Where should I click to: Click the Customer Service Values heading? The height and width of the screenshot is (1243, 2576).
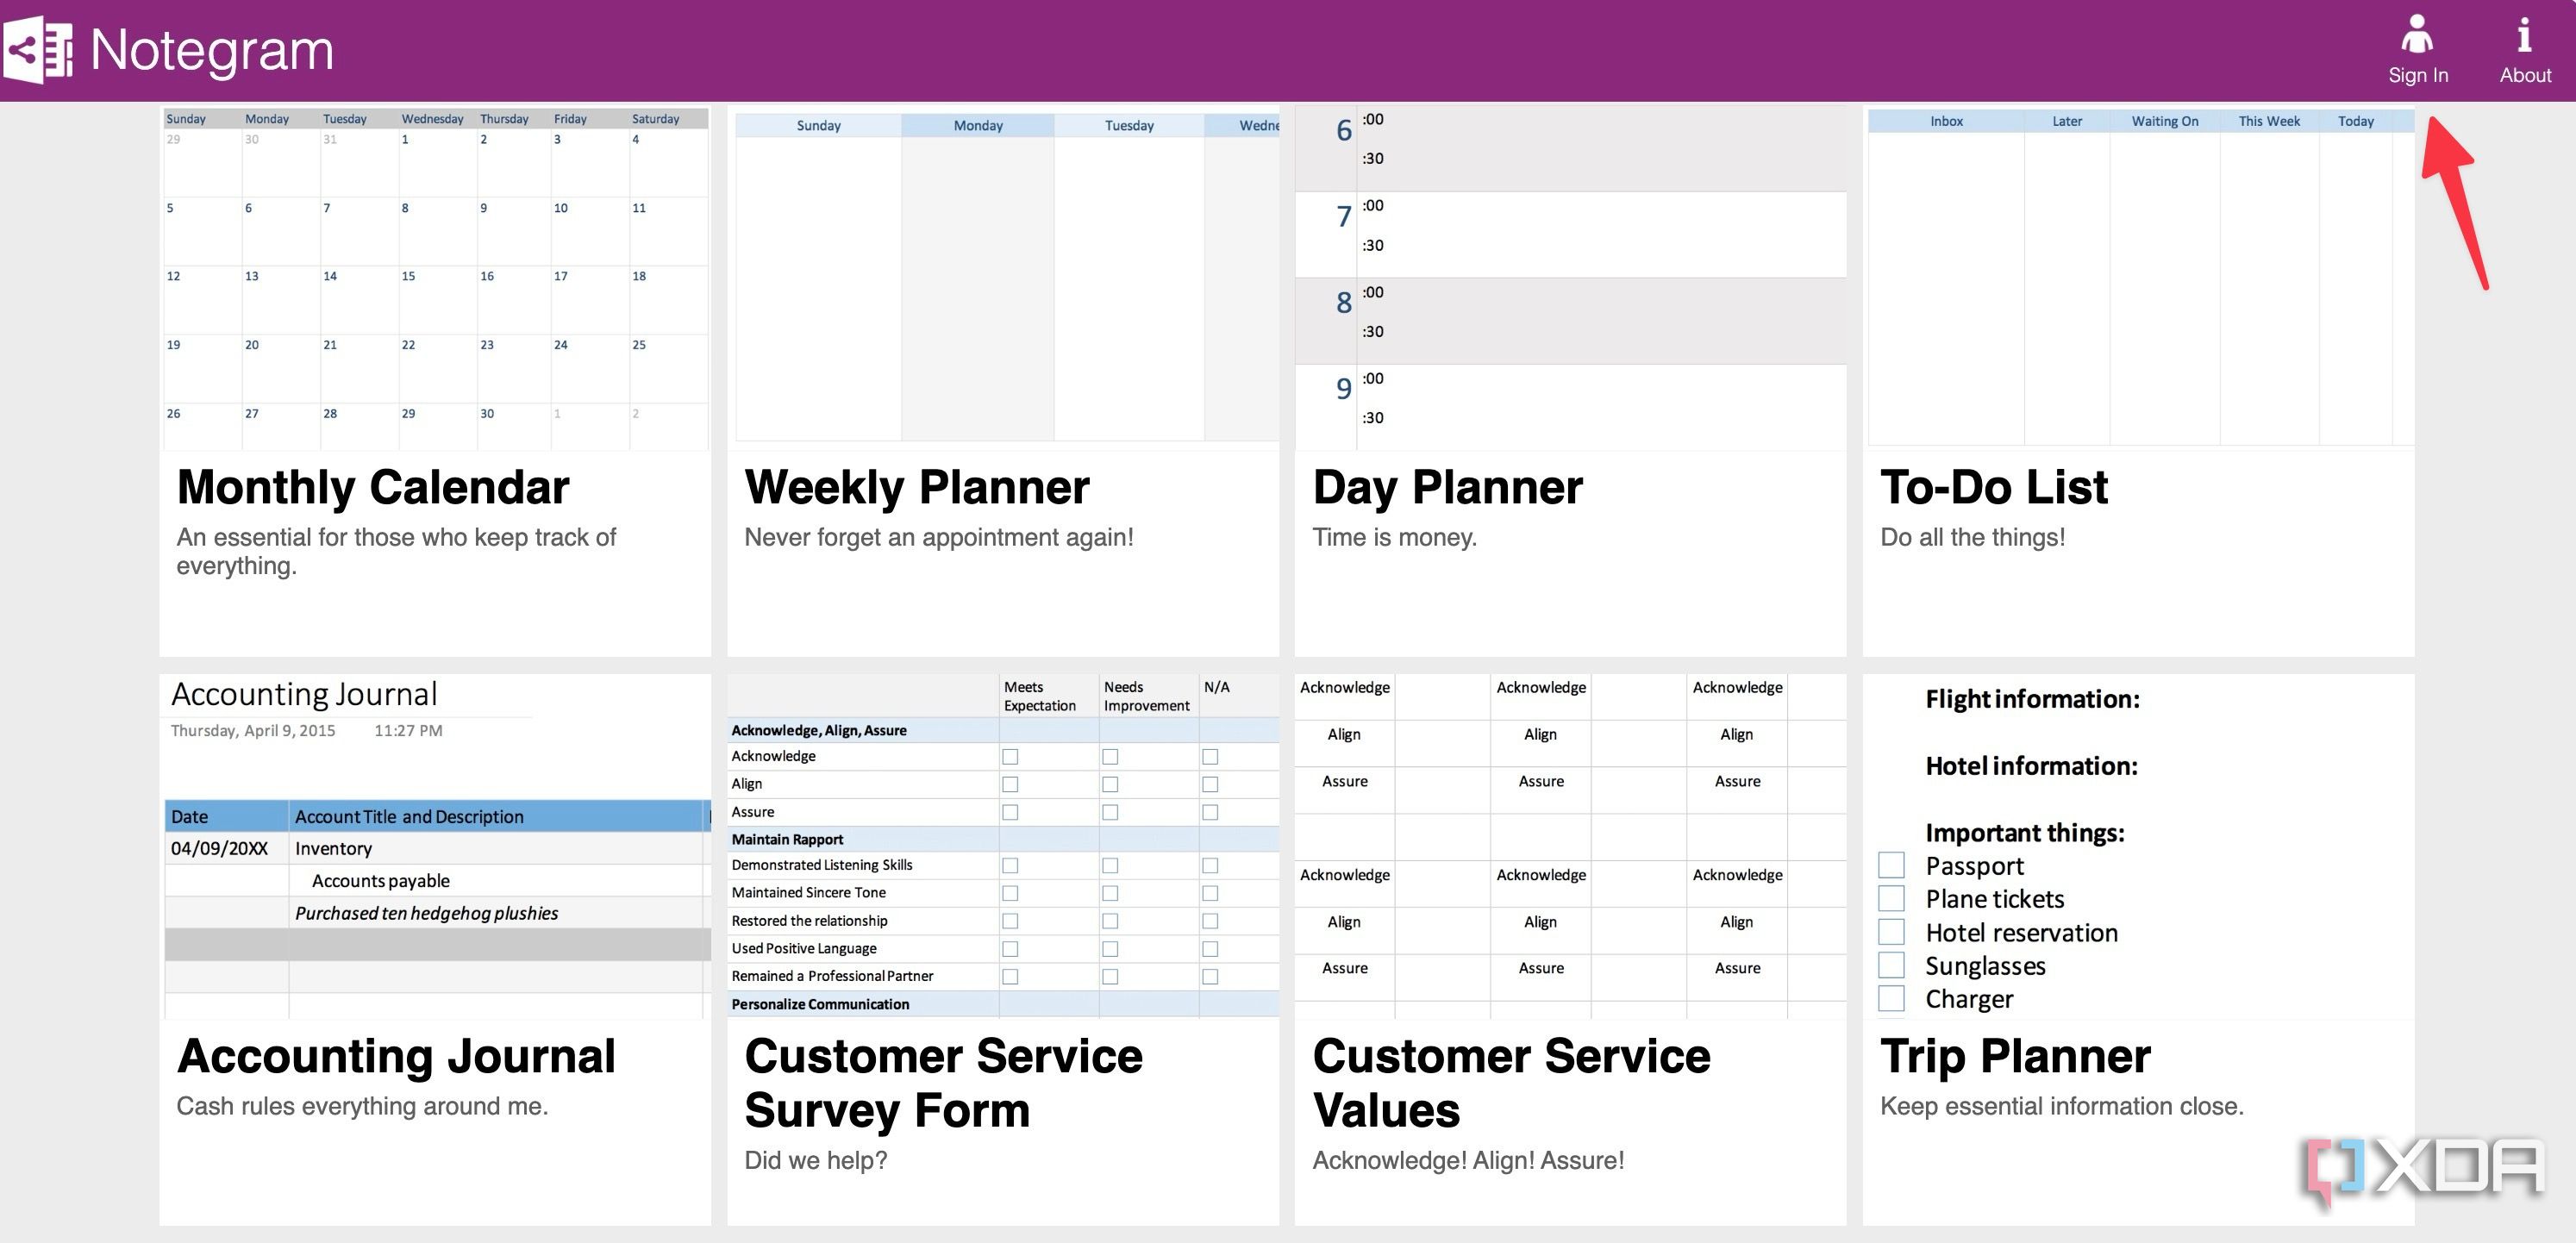1511,1083
